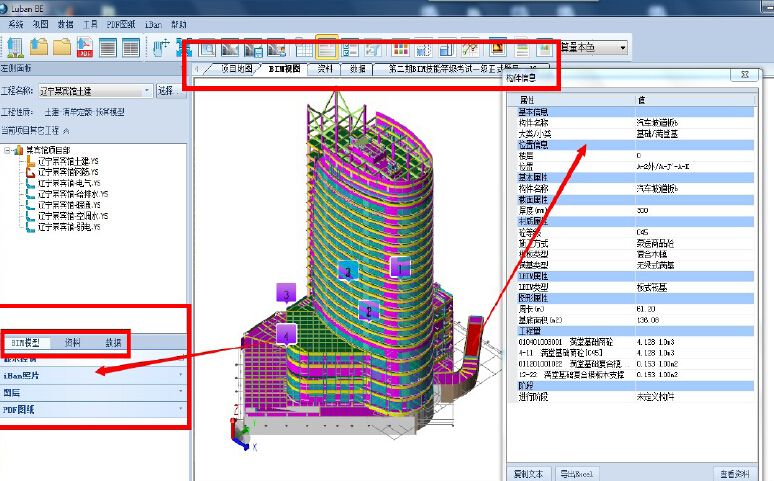This screenshot has width=774, height=481.
Task: Click the folder-with-up-arrow upload toolbar icon
Action: [x=39, y=47]
